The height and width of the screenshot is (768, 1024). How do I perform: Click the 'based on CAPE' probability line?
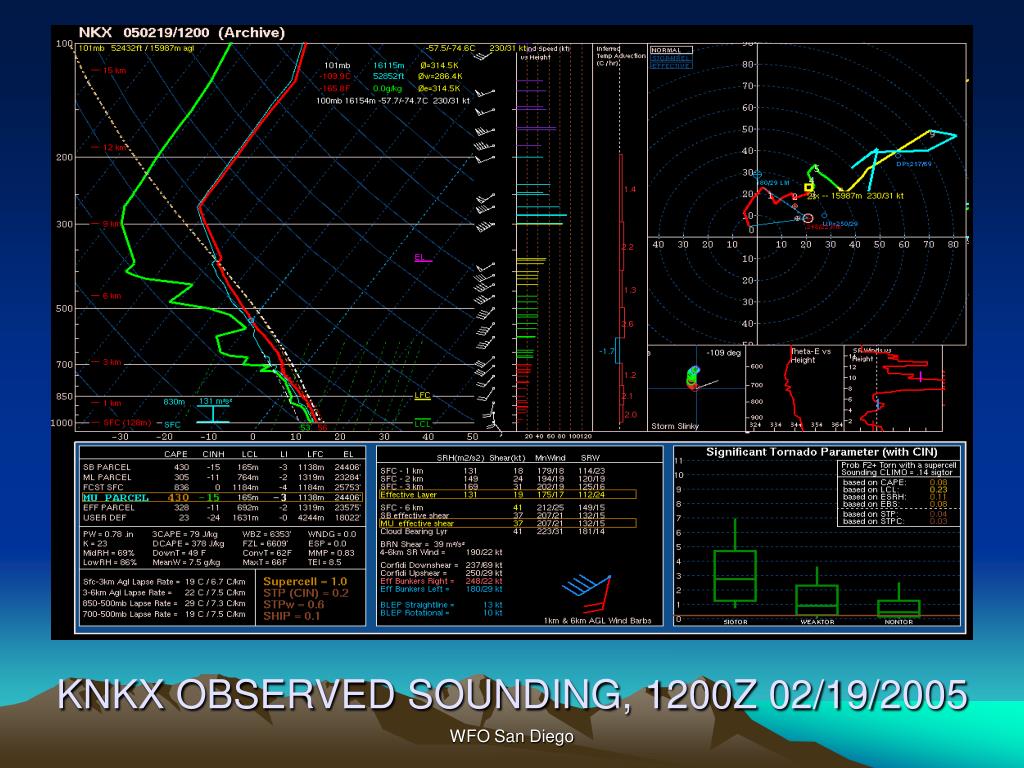(x=895, y=483)
